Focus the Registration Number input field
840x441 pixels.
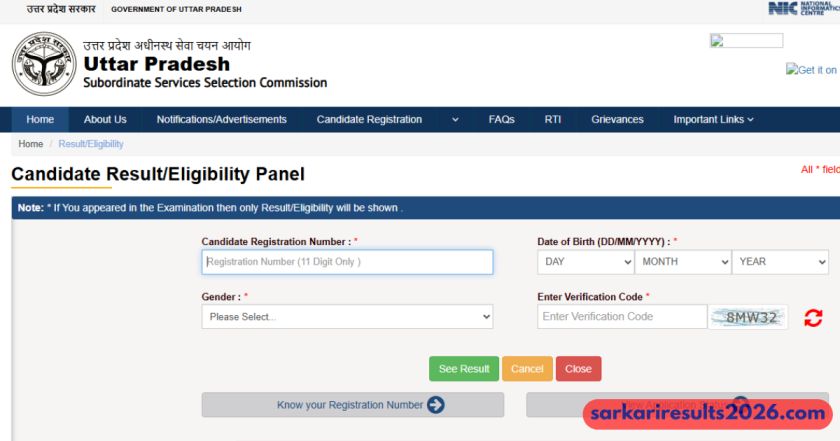[x=347, y=262]
